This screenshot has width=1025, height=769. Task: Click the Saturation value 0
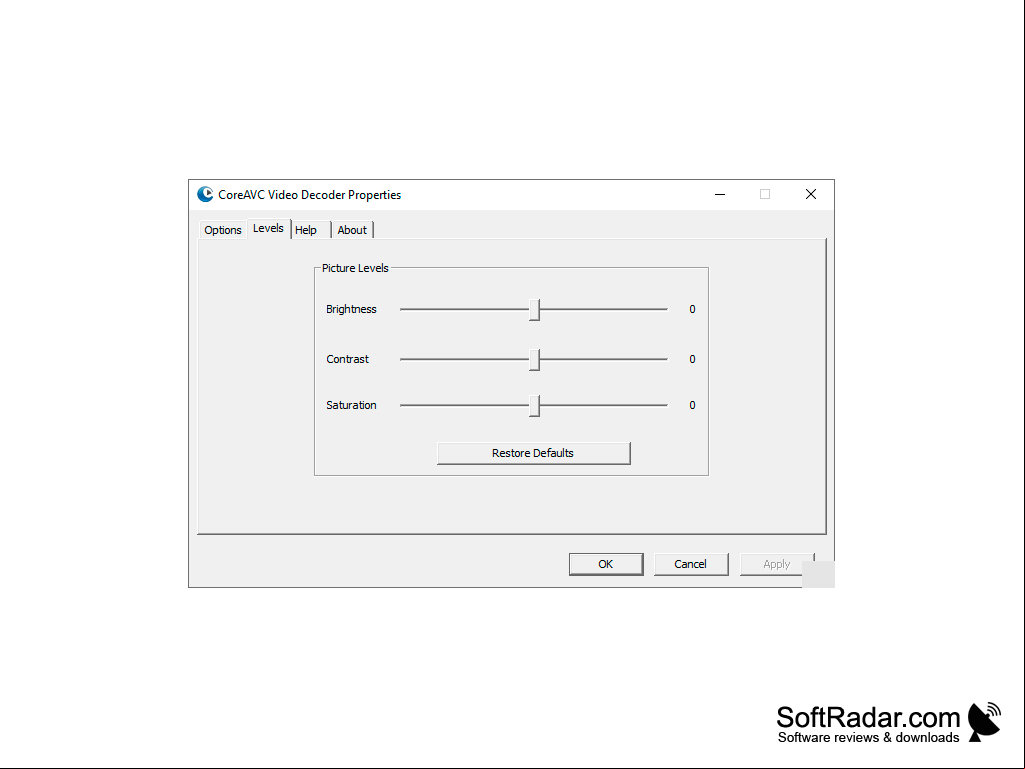pyautogui.click(x=692, y=405)
